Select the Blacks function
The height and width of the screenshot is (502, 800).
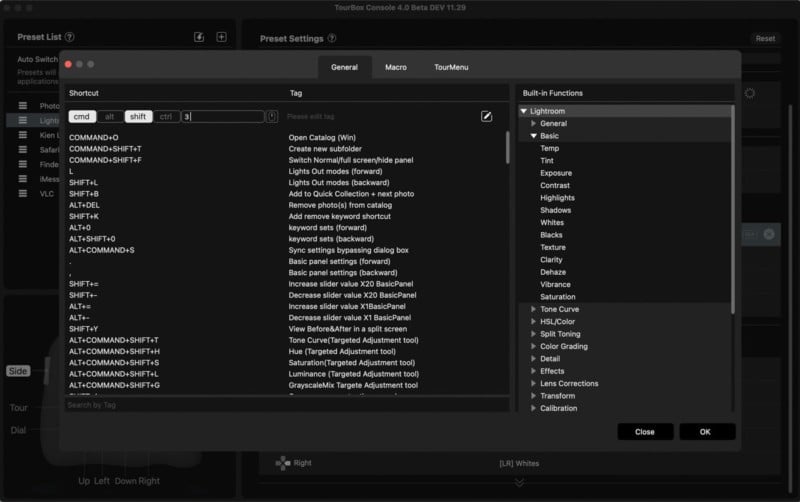tap(551, 235)
